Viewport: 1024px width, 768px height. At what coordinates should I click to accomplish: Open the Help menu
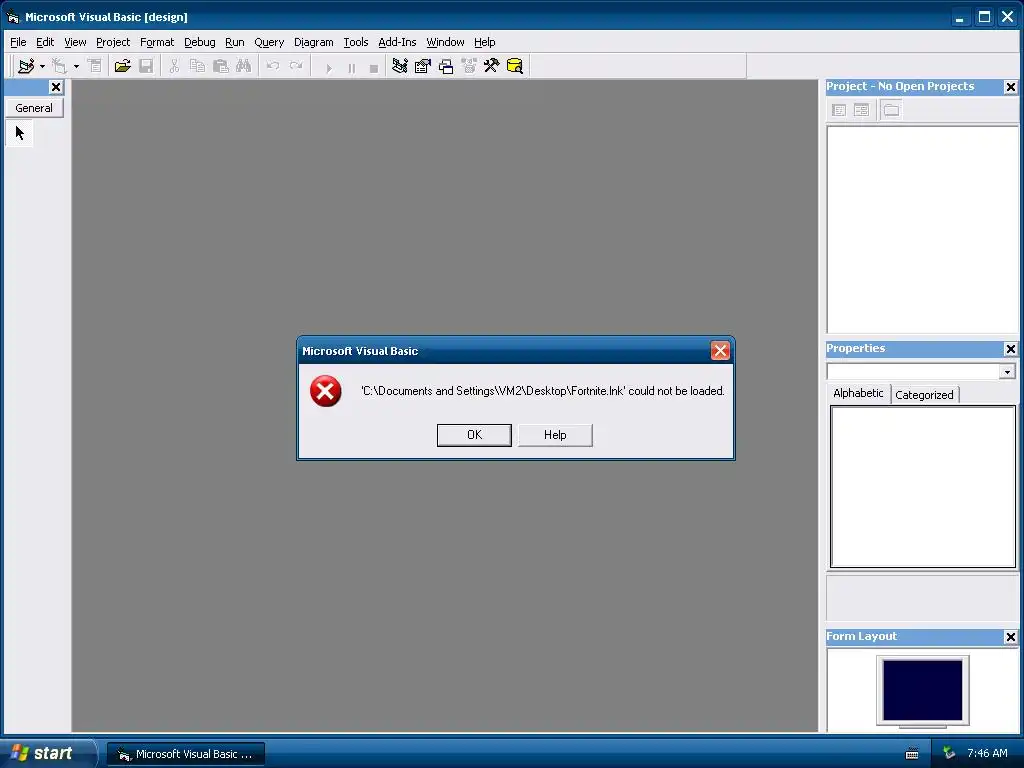(485, 42)
